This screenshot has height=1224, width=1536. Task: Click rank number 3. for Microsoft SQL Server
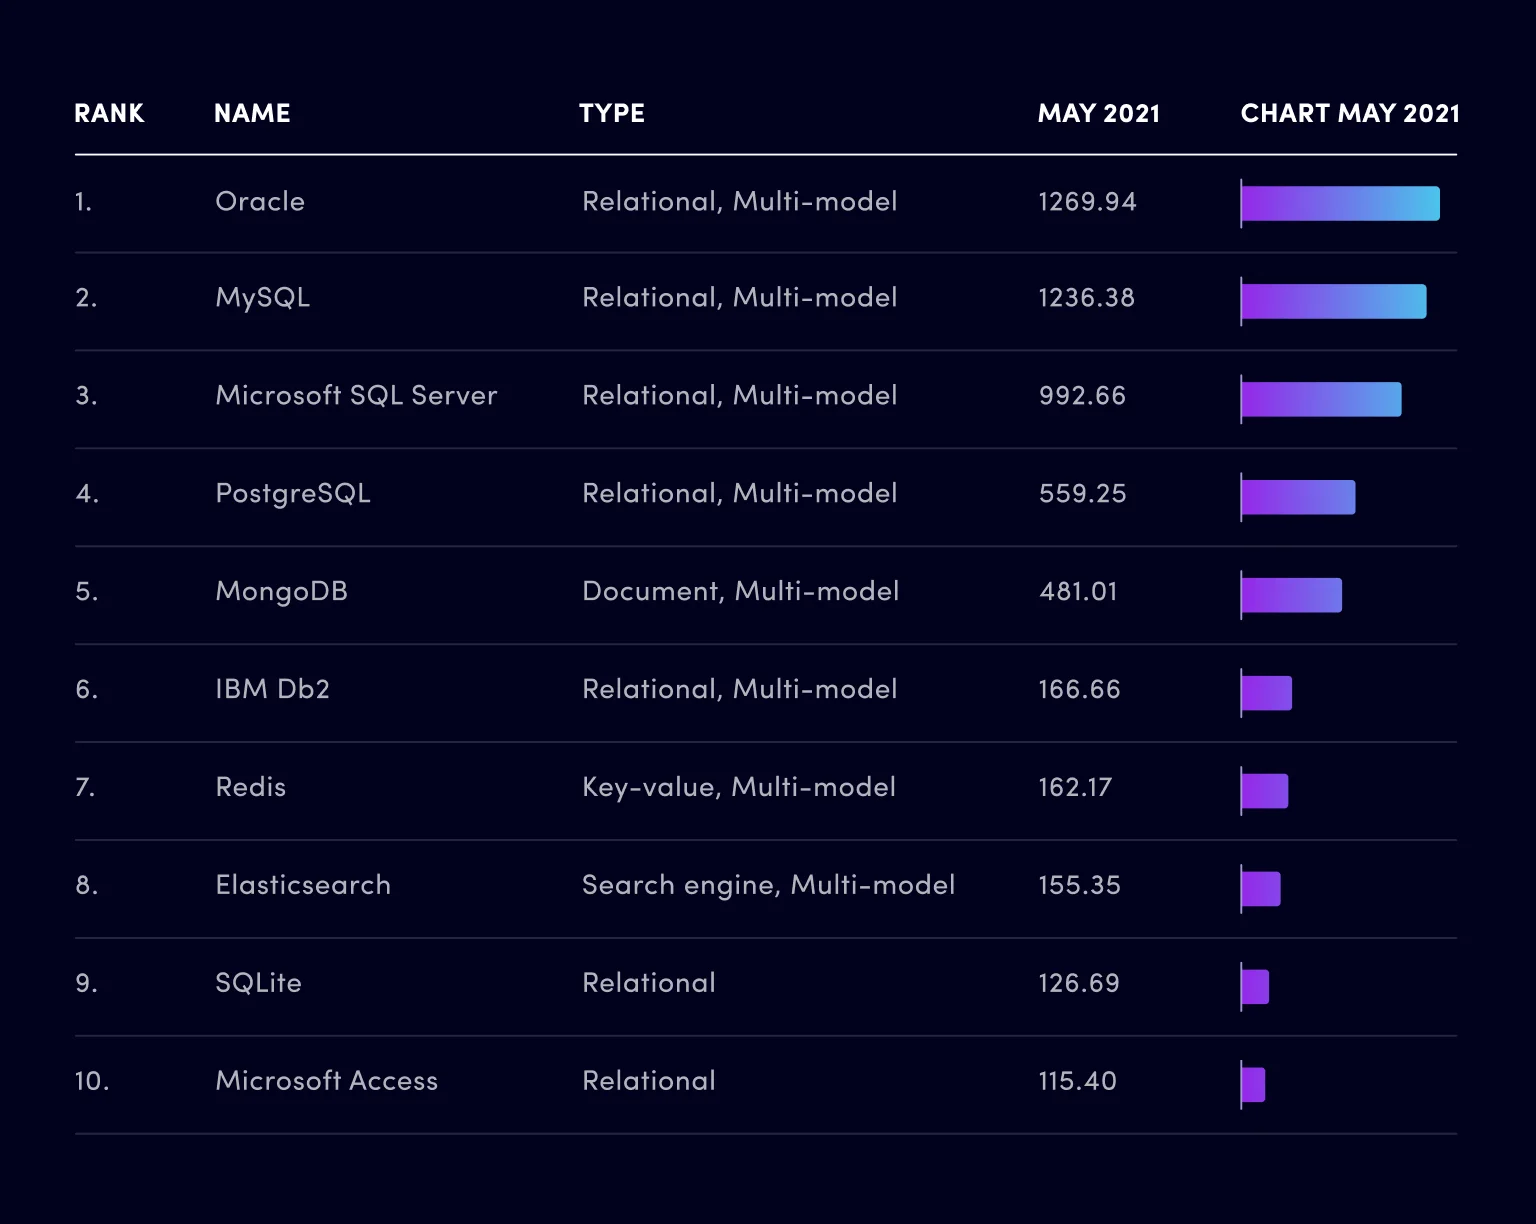pos(86,396)
